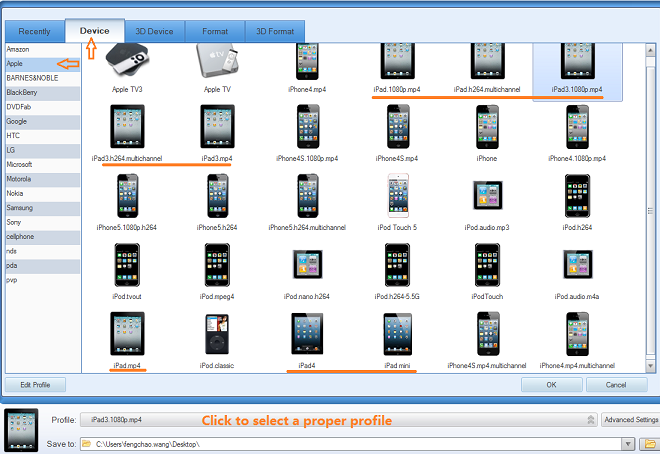Select the iPod Touch 5 profile
The width and height of the screenshot is (660, 454).
pyautogui.click(x=398, y=196)
